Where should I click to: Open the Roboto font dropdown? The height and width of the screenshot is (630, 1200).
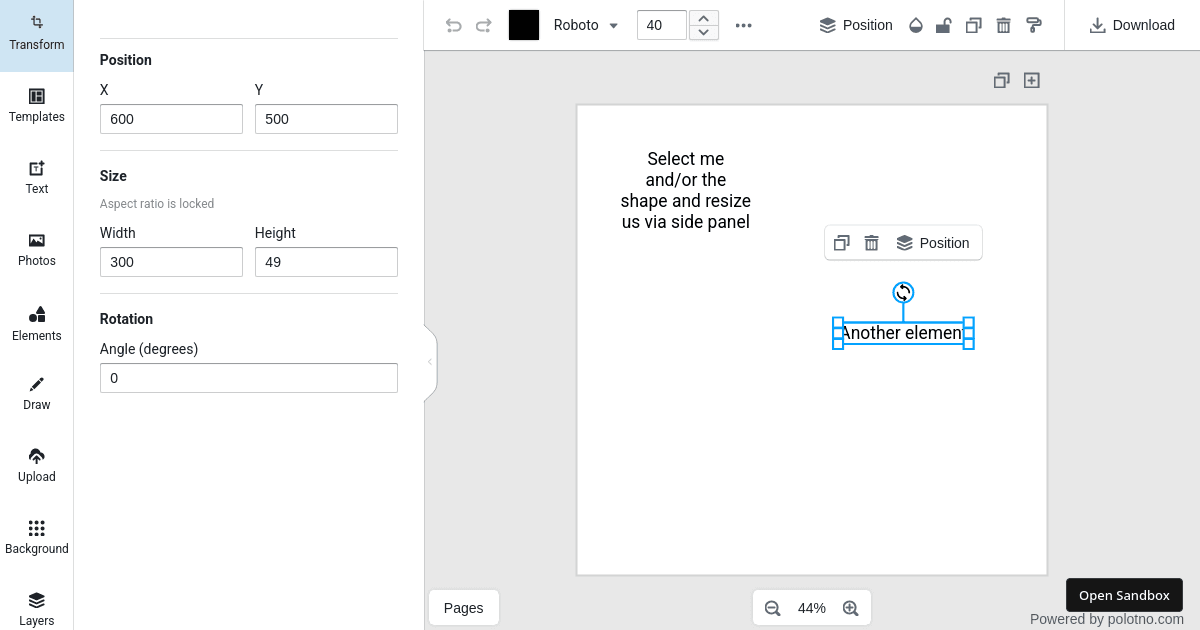click(586, 25)
